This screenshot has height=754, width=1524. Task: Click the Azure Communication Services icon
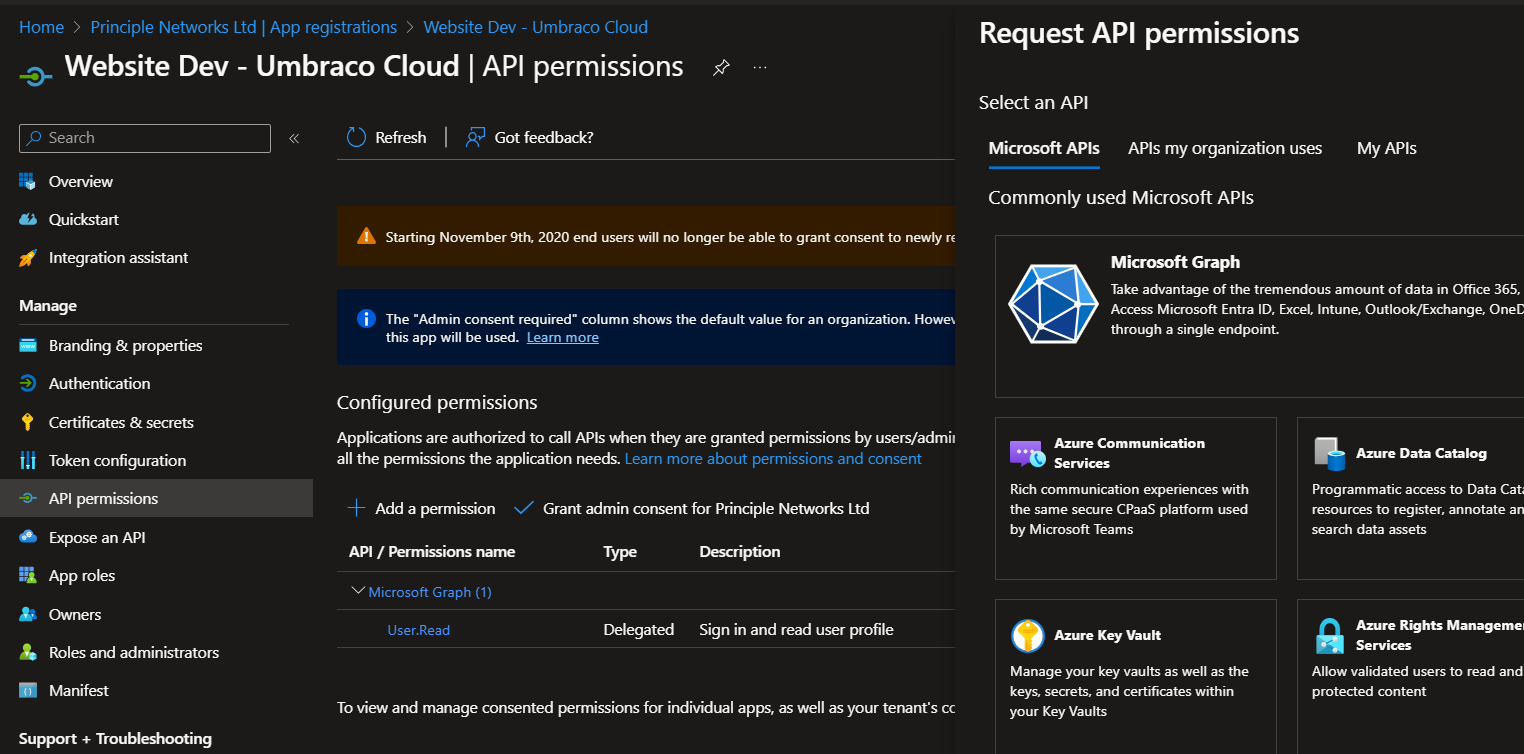pyautogui.click(x=1027, y=454)
